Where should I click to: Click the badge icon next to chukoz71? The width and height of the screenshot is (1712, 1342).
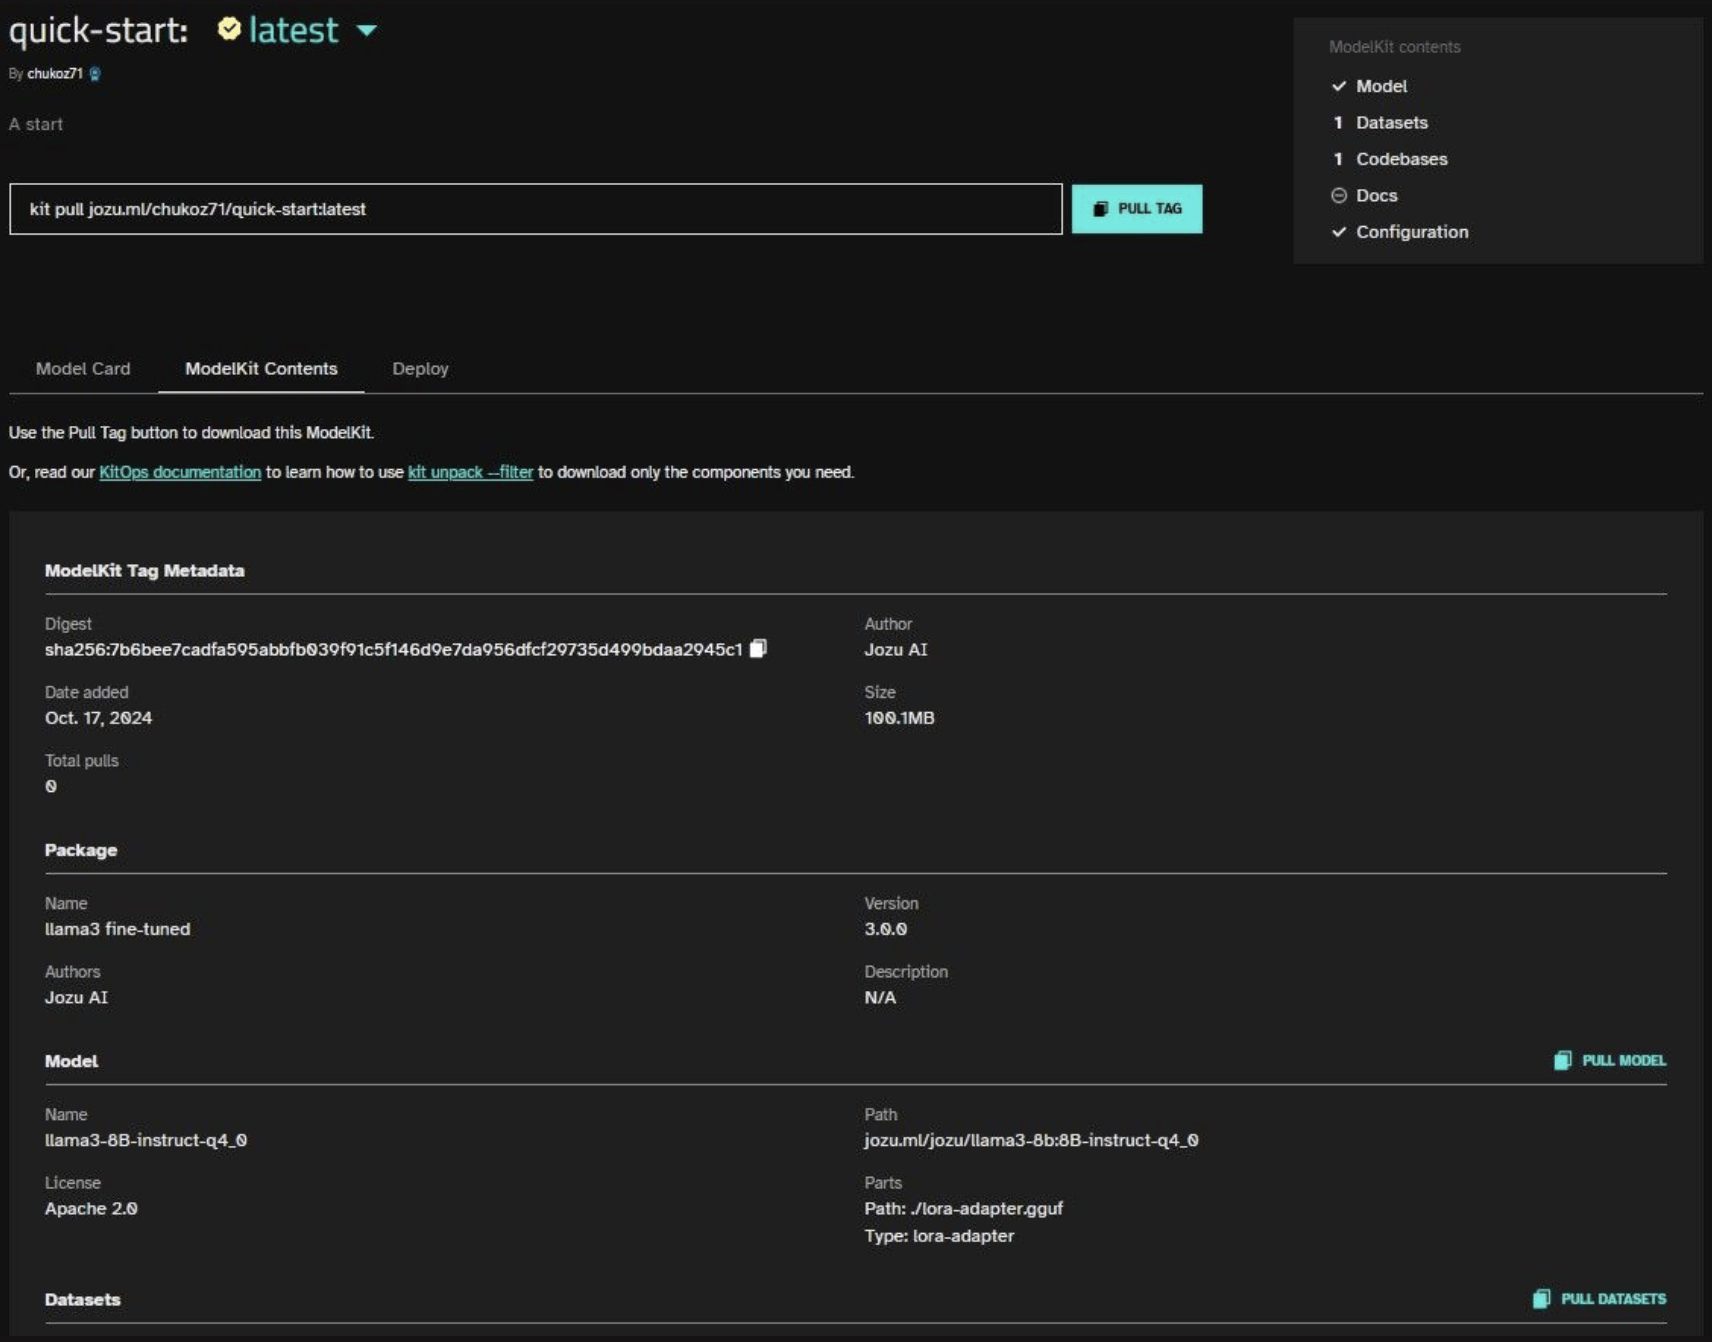(95, 74)
